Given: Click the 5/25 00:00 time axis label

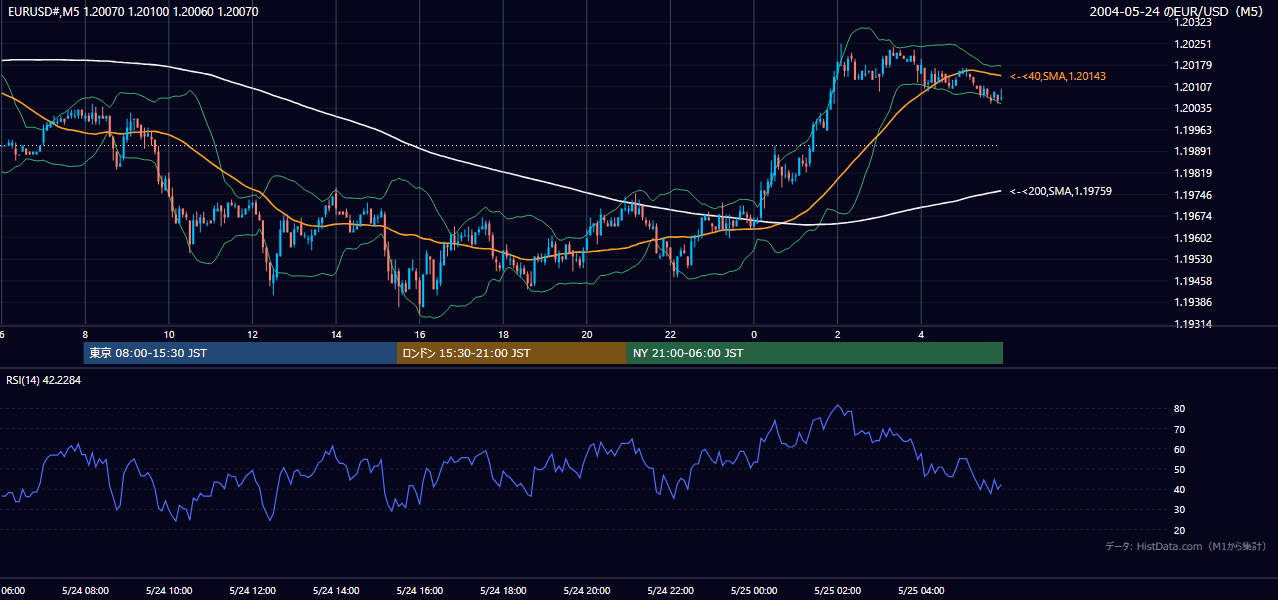Looking at the screenshot, I should pyautogui.click(x=753, y=590).
